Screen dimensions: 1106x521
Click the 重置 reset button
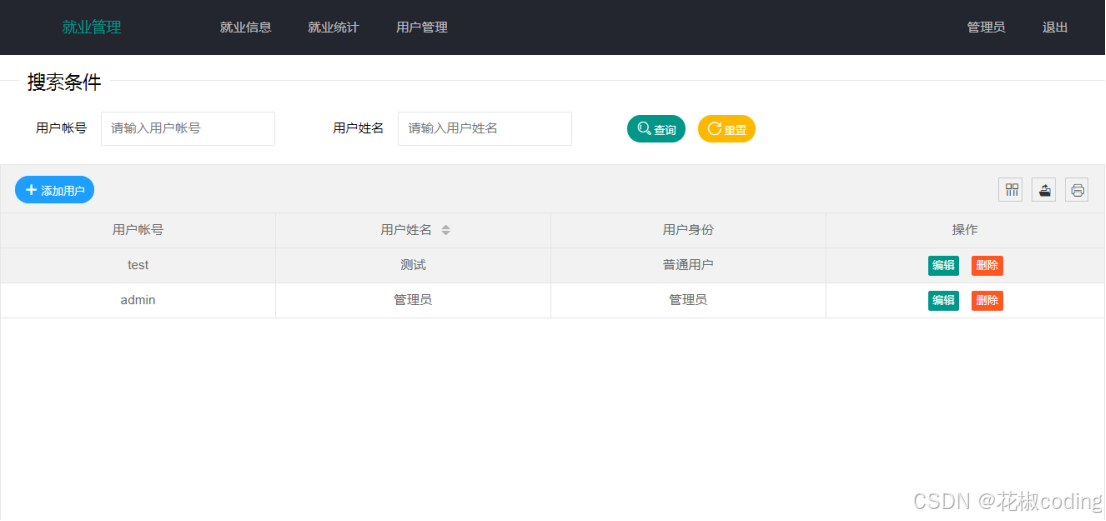pos(727,129)
